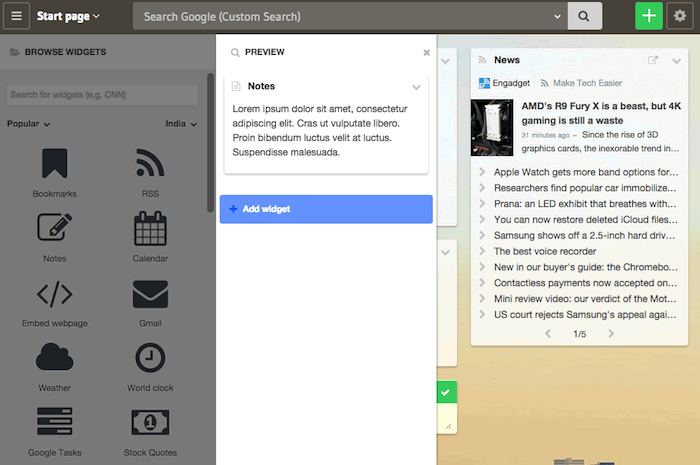This screenshot has width=700, height=465.
Task: Click the News widget RSS icon
Action: tap(482, 60)
